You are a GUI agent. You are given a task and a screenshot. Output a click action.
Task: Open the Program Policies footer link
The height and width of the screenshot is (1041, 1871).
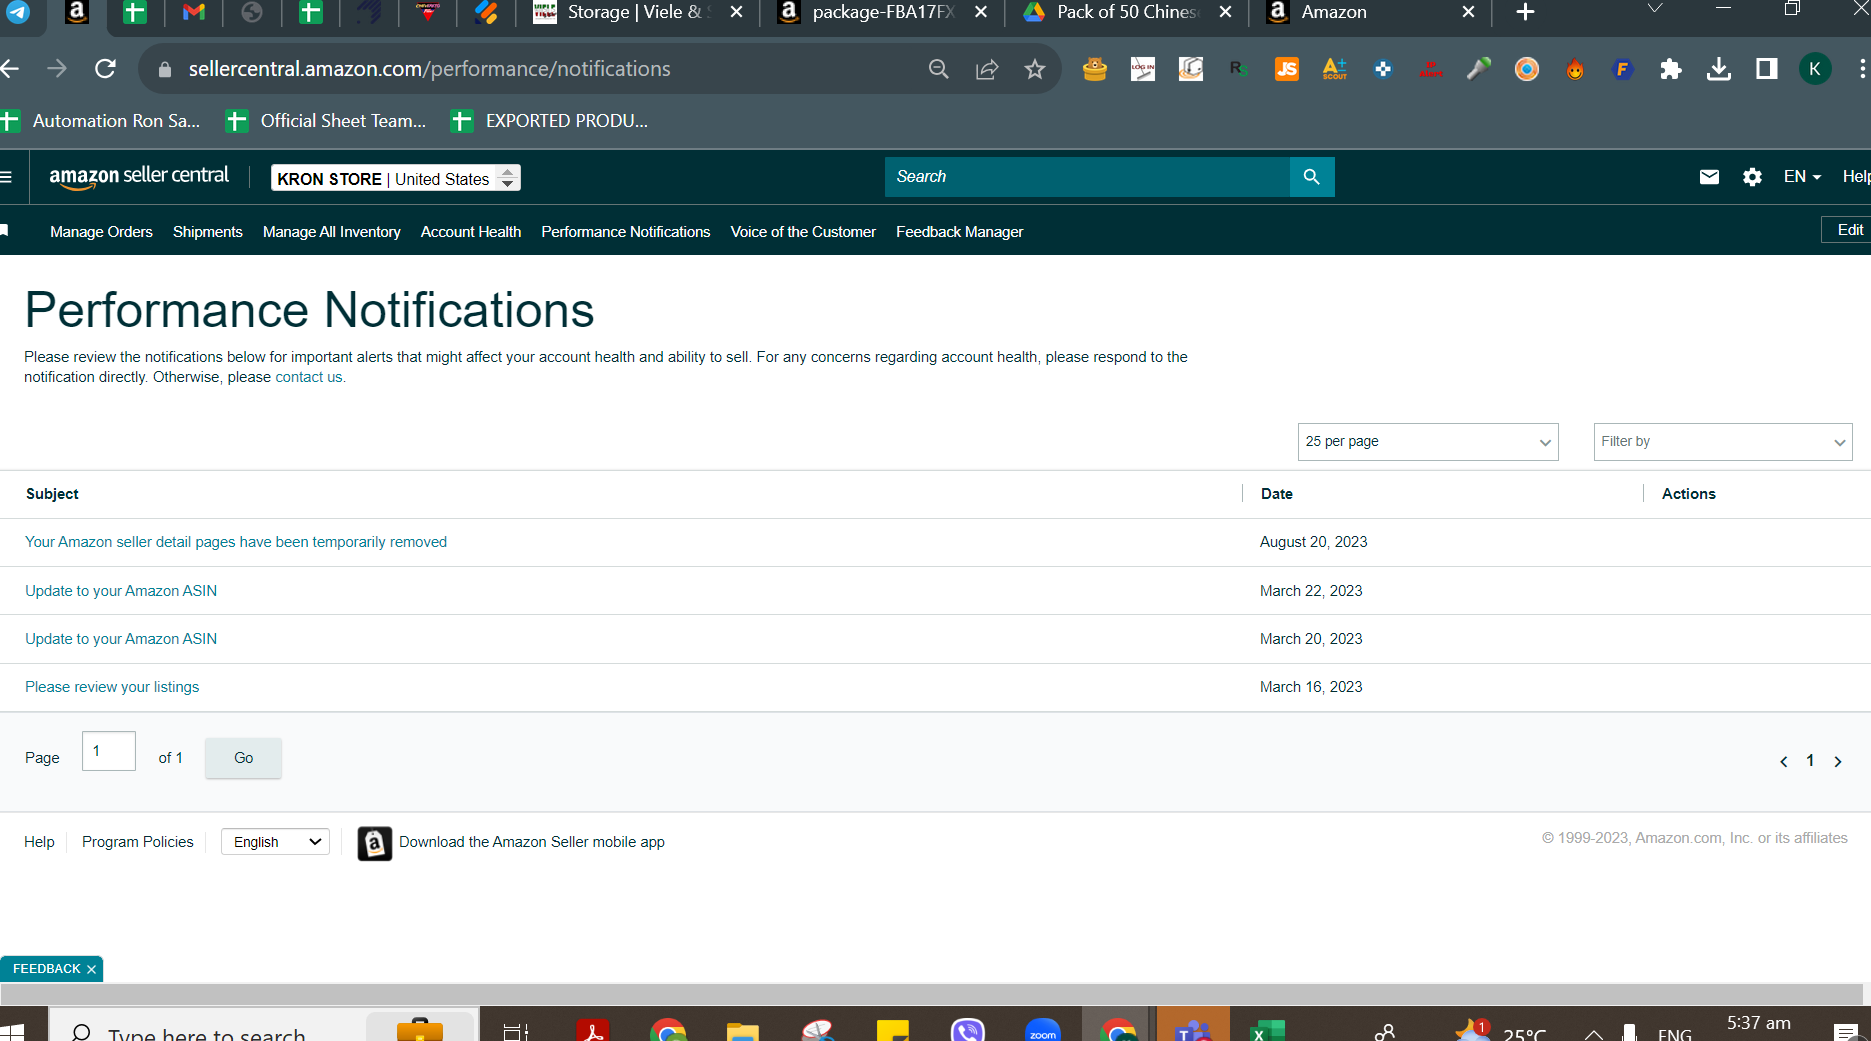(138, 842)
